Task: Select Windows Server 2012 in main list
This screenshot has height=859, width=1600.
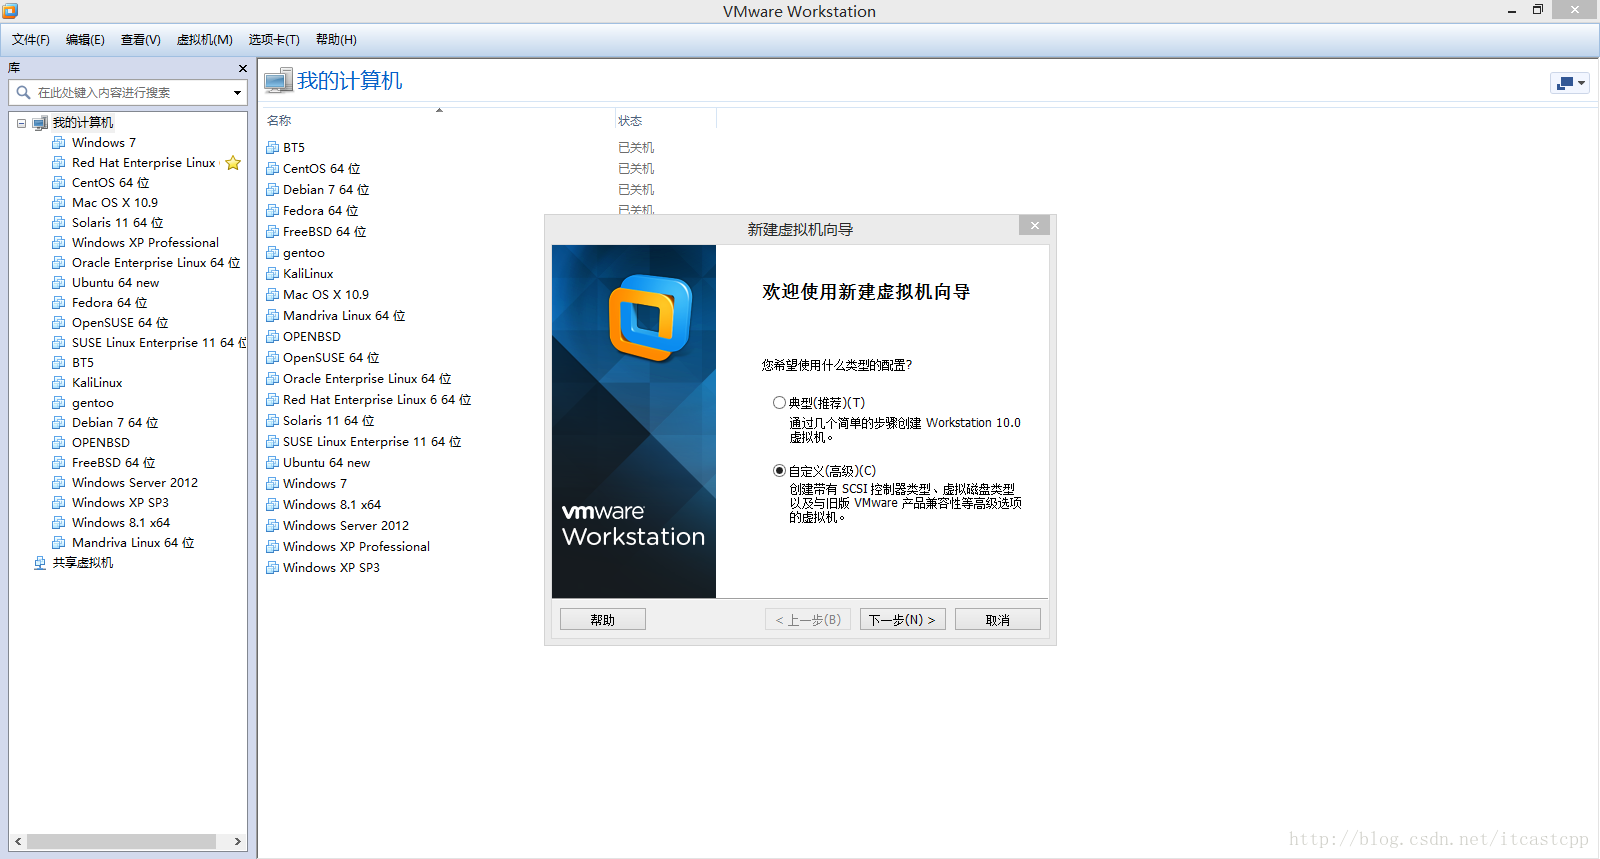Action: (x=346, y=526)
